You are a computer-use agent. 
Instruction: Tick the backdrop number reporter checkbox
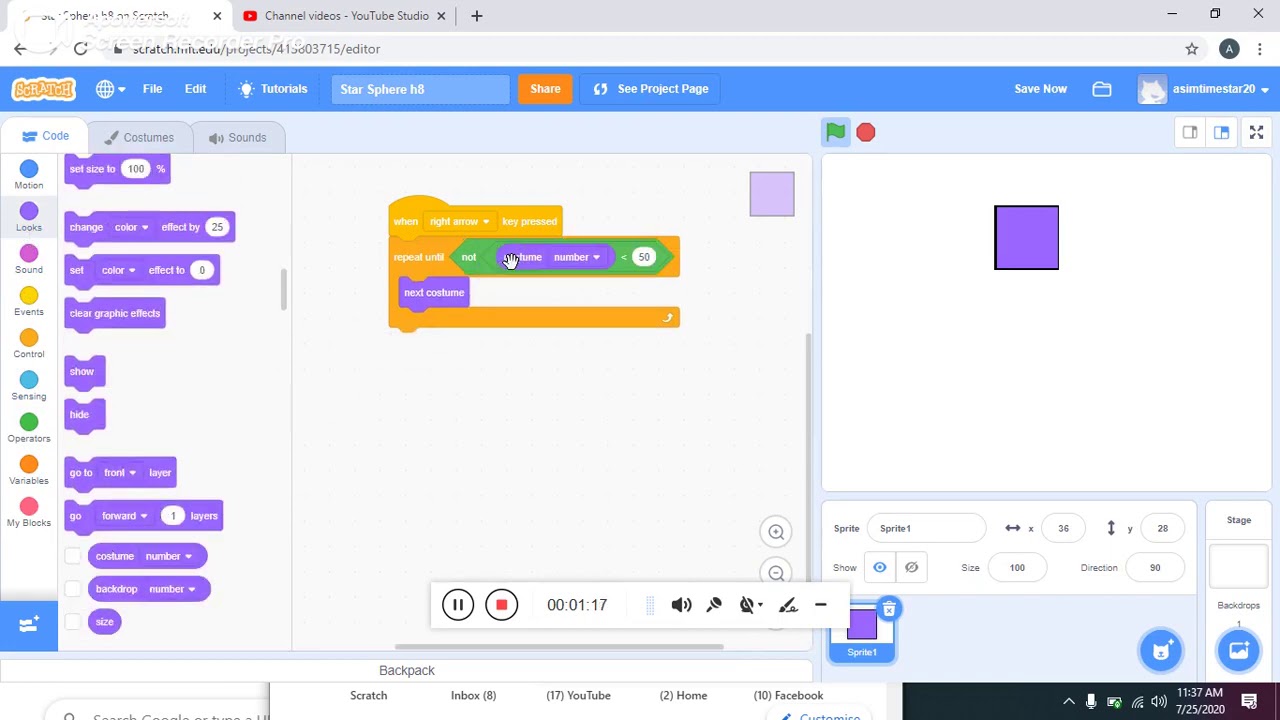[x=73, y=589]
